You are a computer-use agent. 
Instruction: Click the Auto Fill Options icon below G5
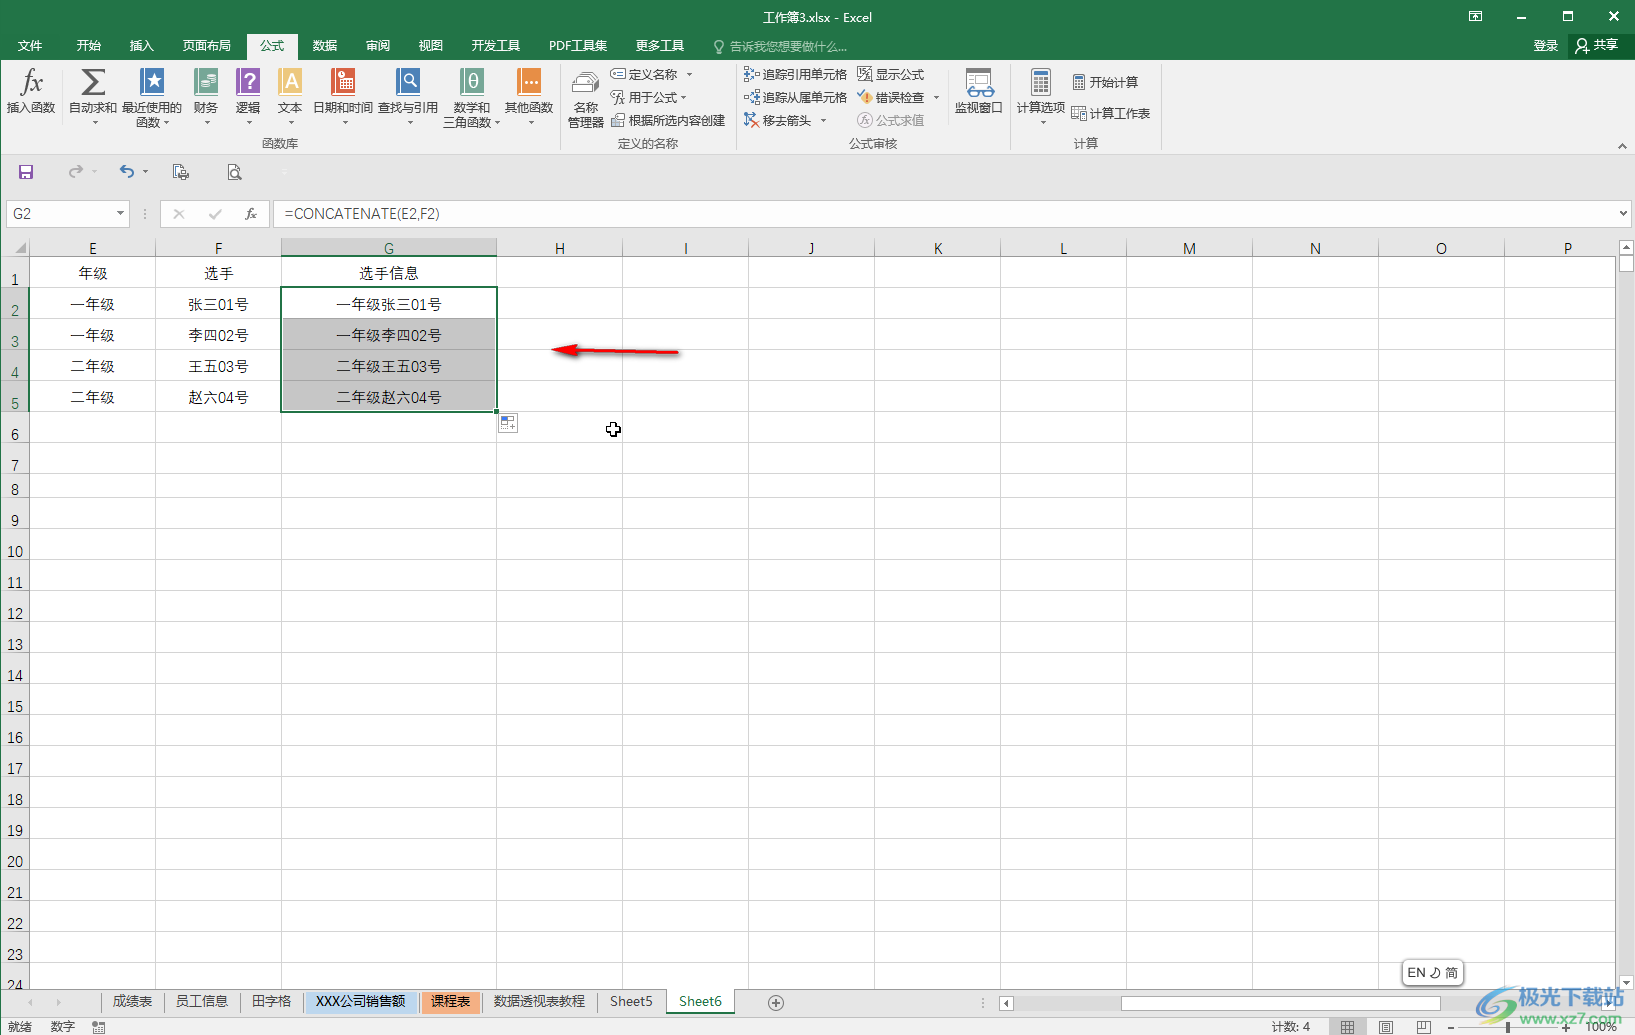(x=508, y=423)
